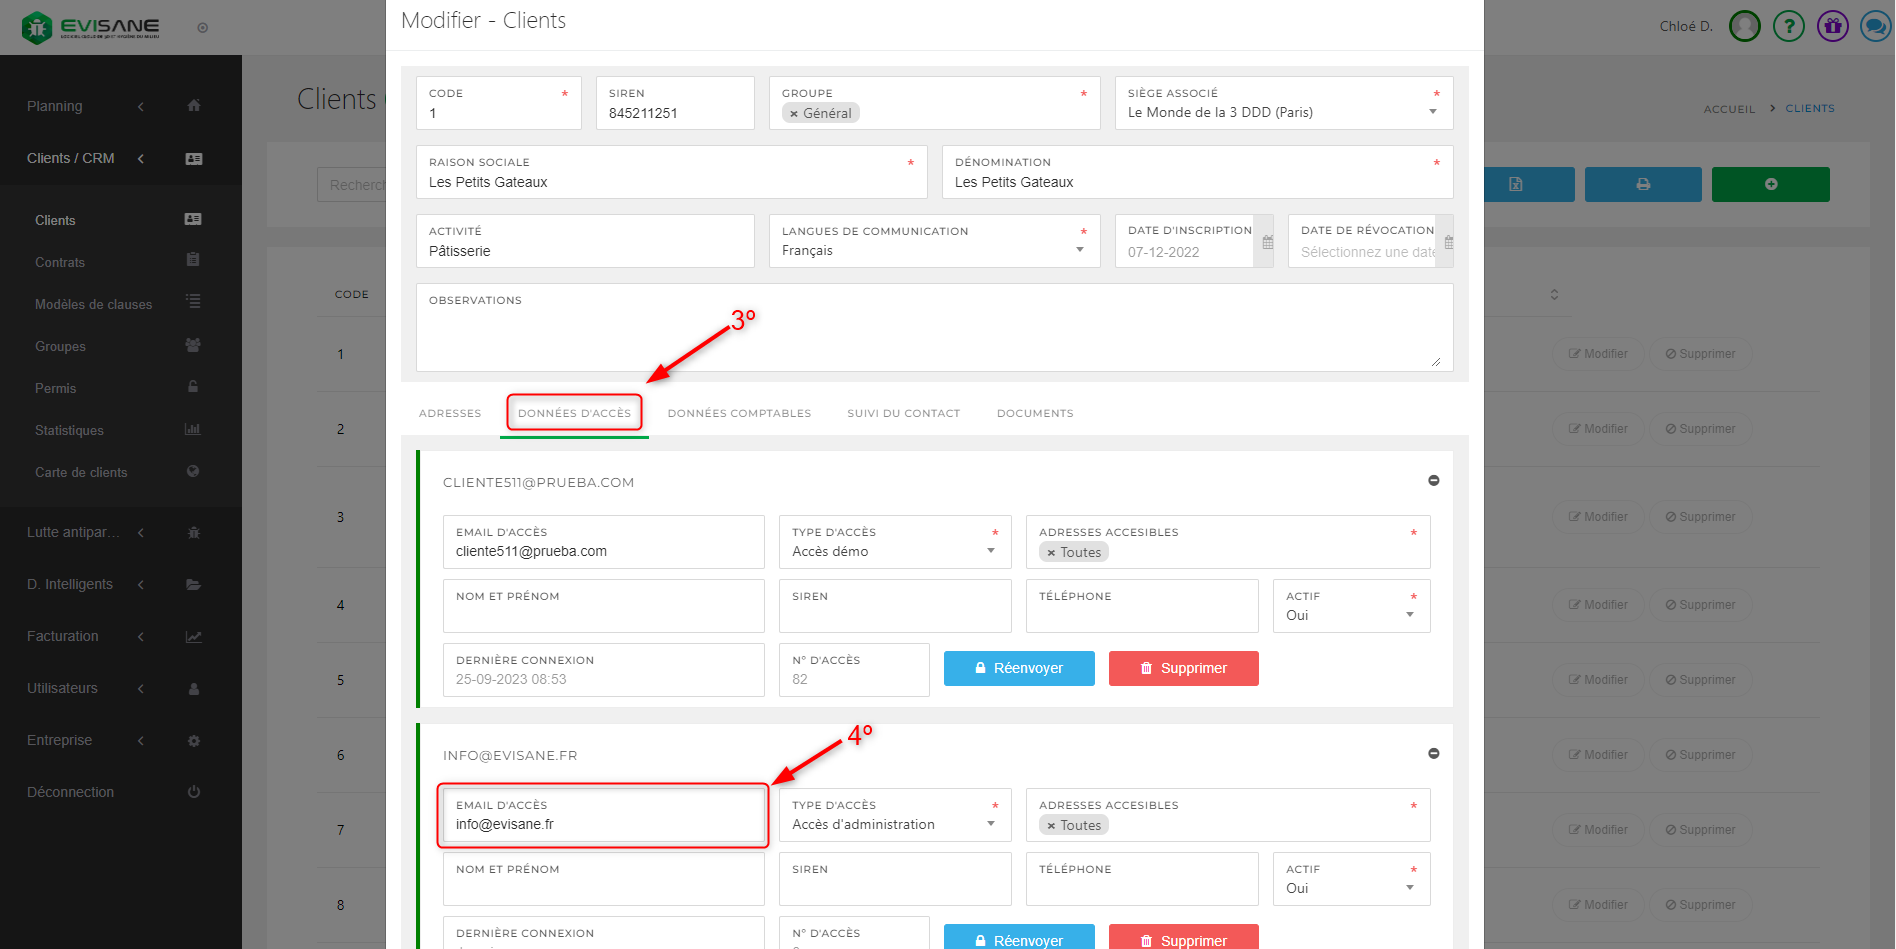Image resolution: width=1896 pixels, height=949 pixels.
Task: Click the Excel export icon button
Action: [x=1516, y=184]
